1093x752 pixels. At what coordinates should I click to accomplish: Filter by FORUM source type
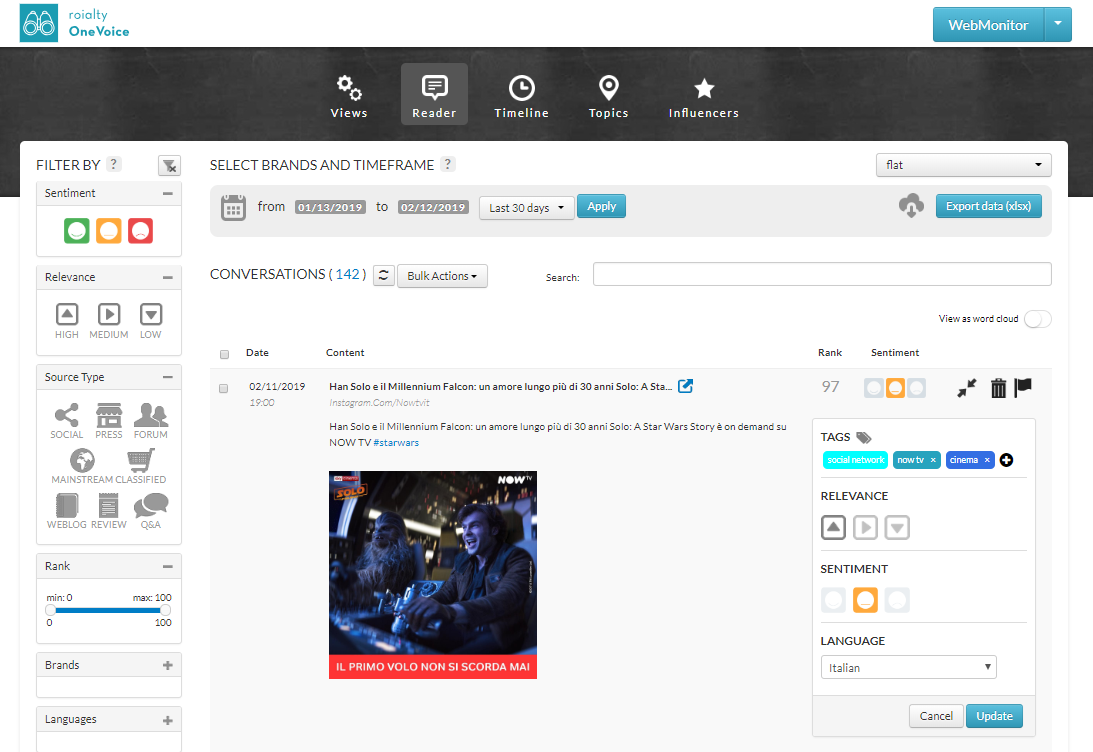[151, 421]
